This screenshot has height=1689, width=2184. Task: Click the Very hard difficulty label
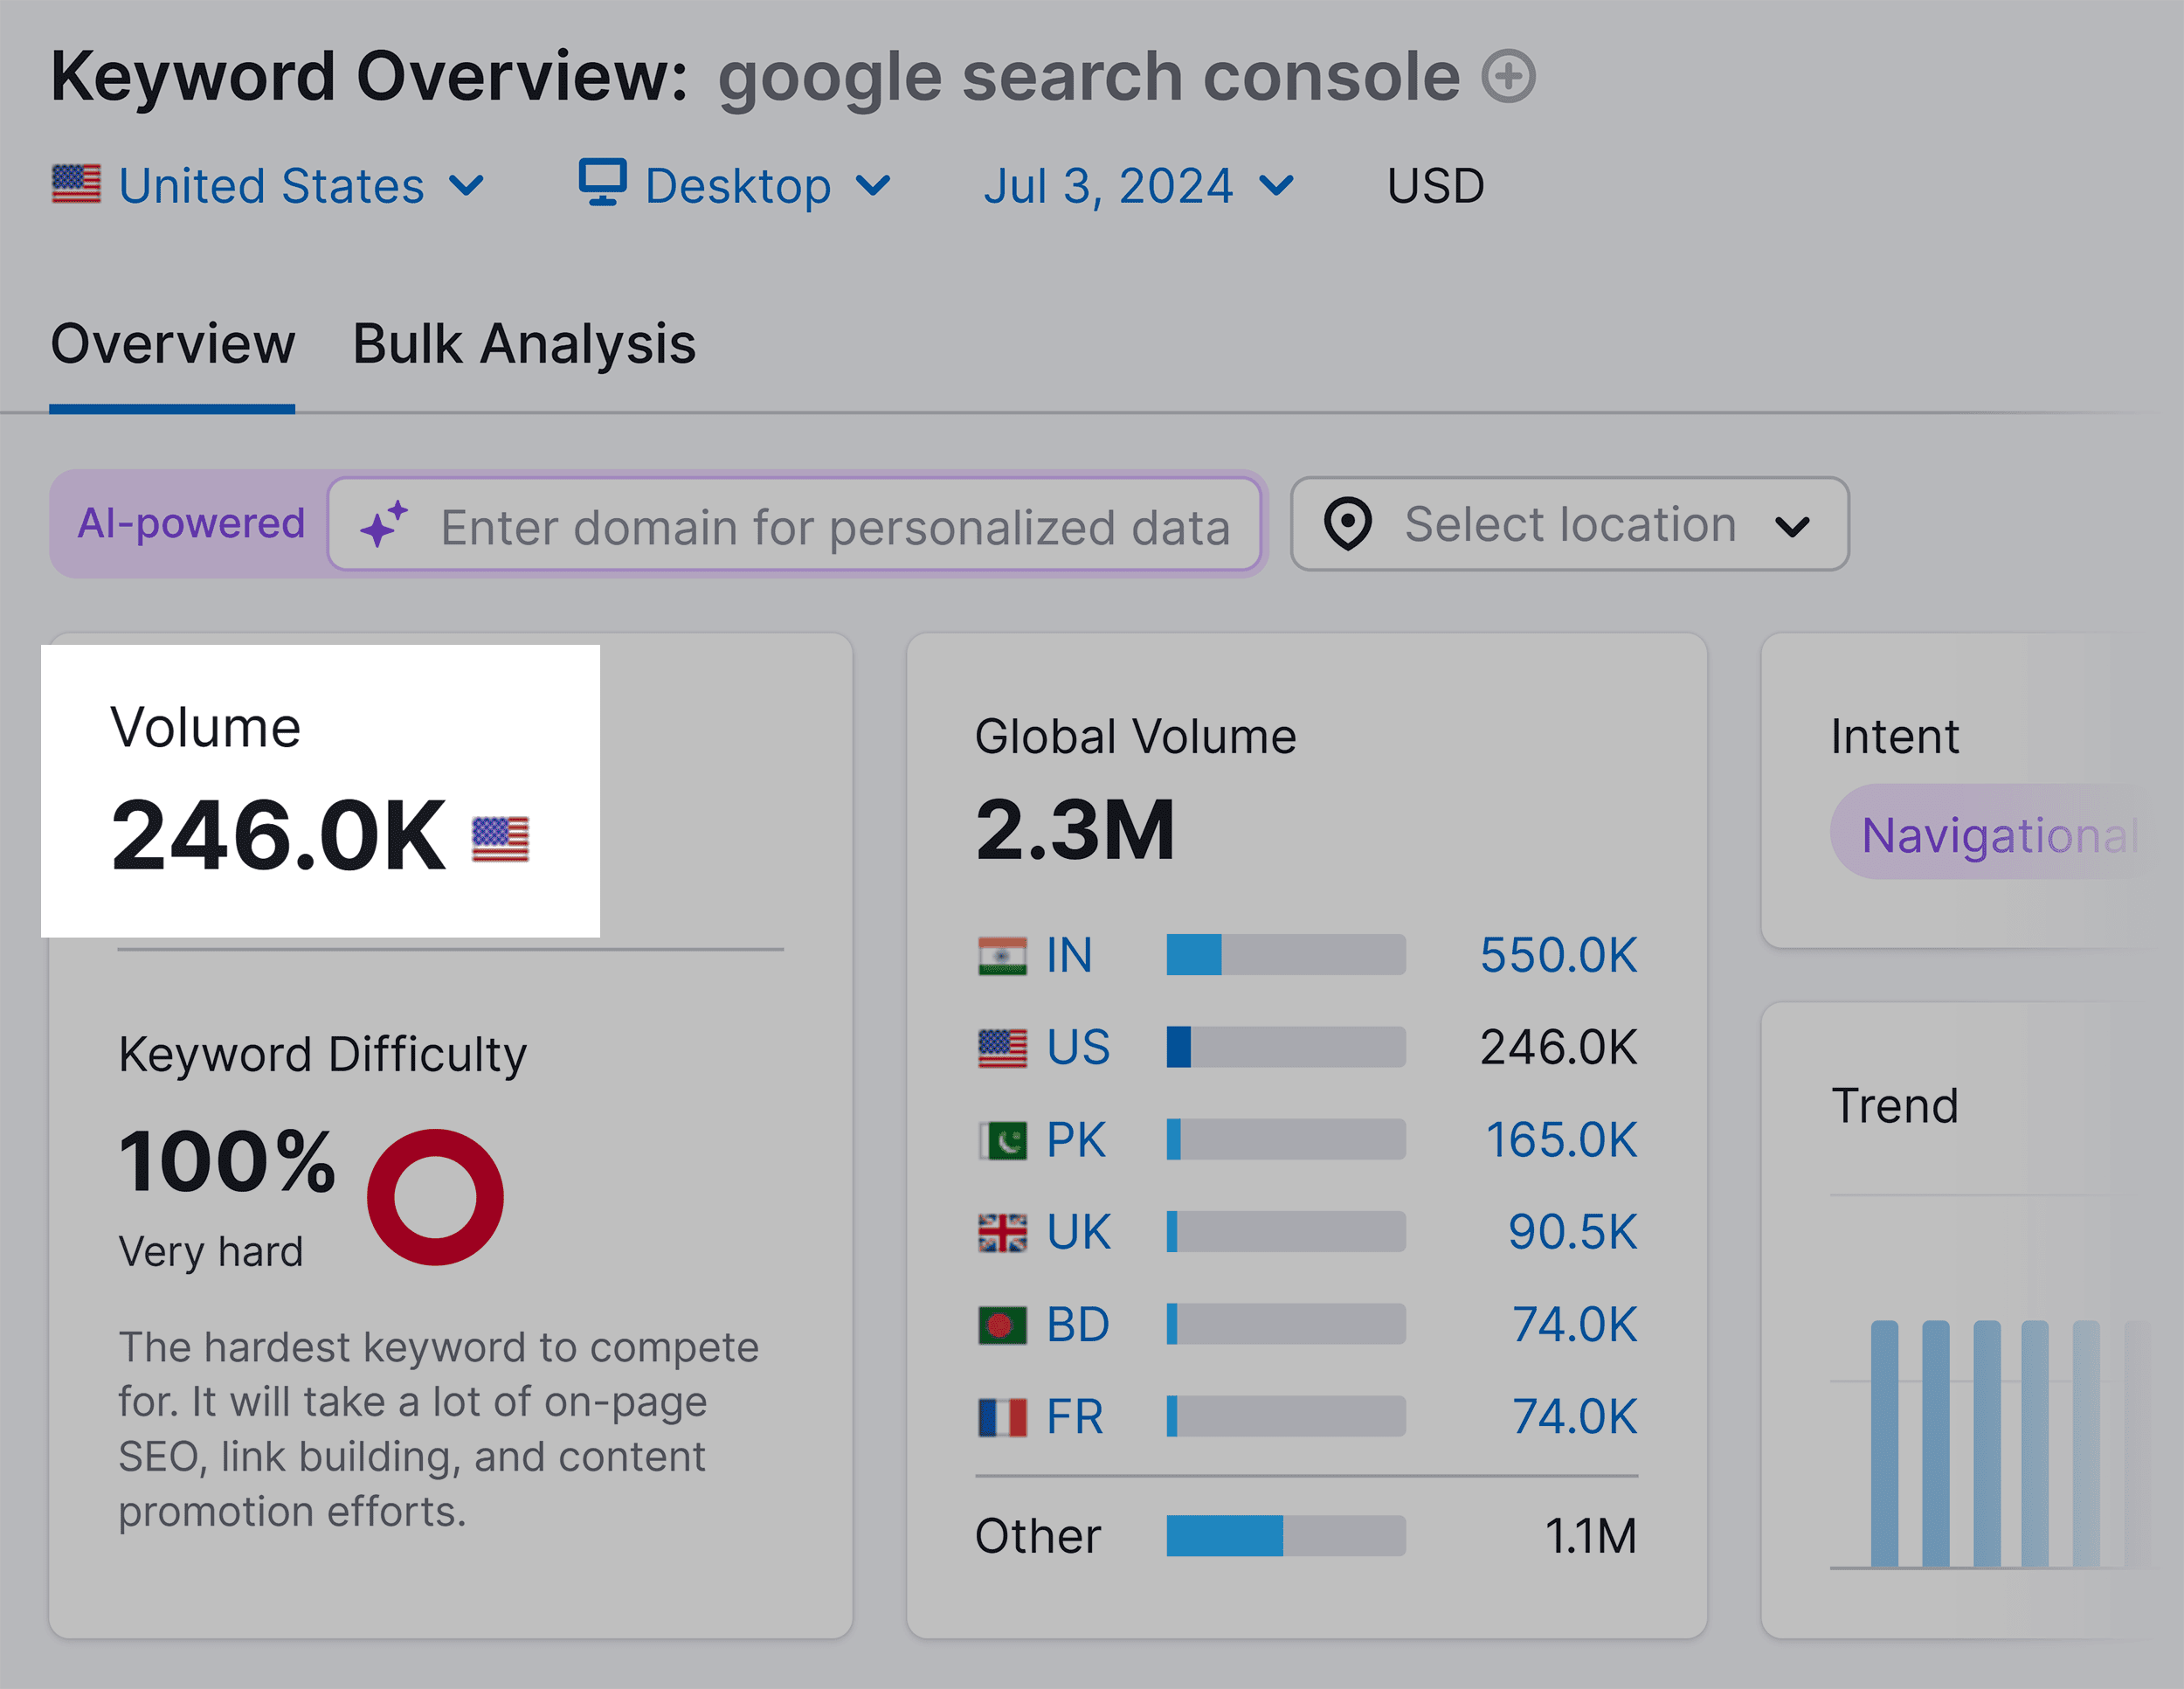[x=211, y=1252]
